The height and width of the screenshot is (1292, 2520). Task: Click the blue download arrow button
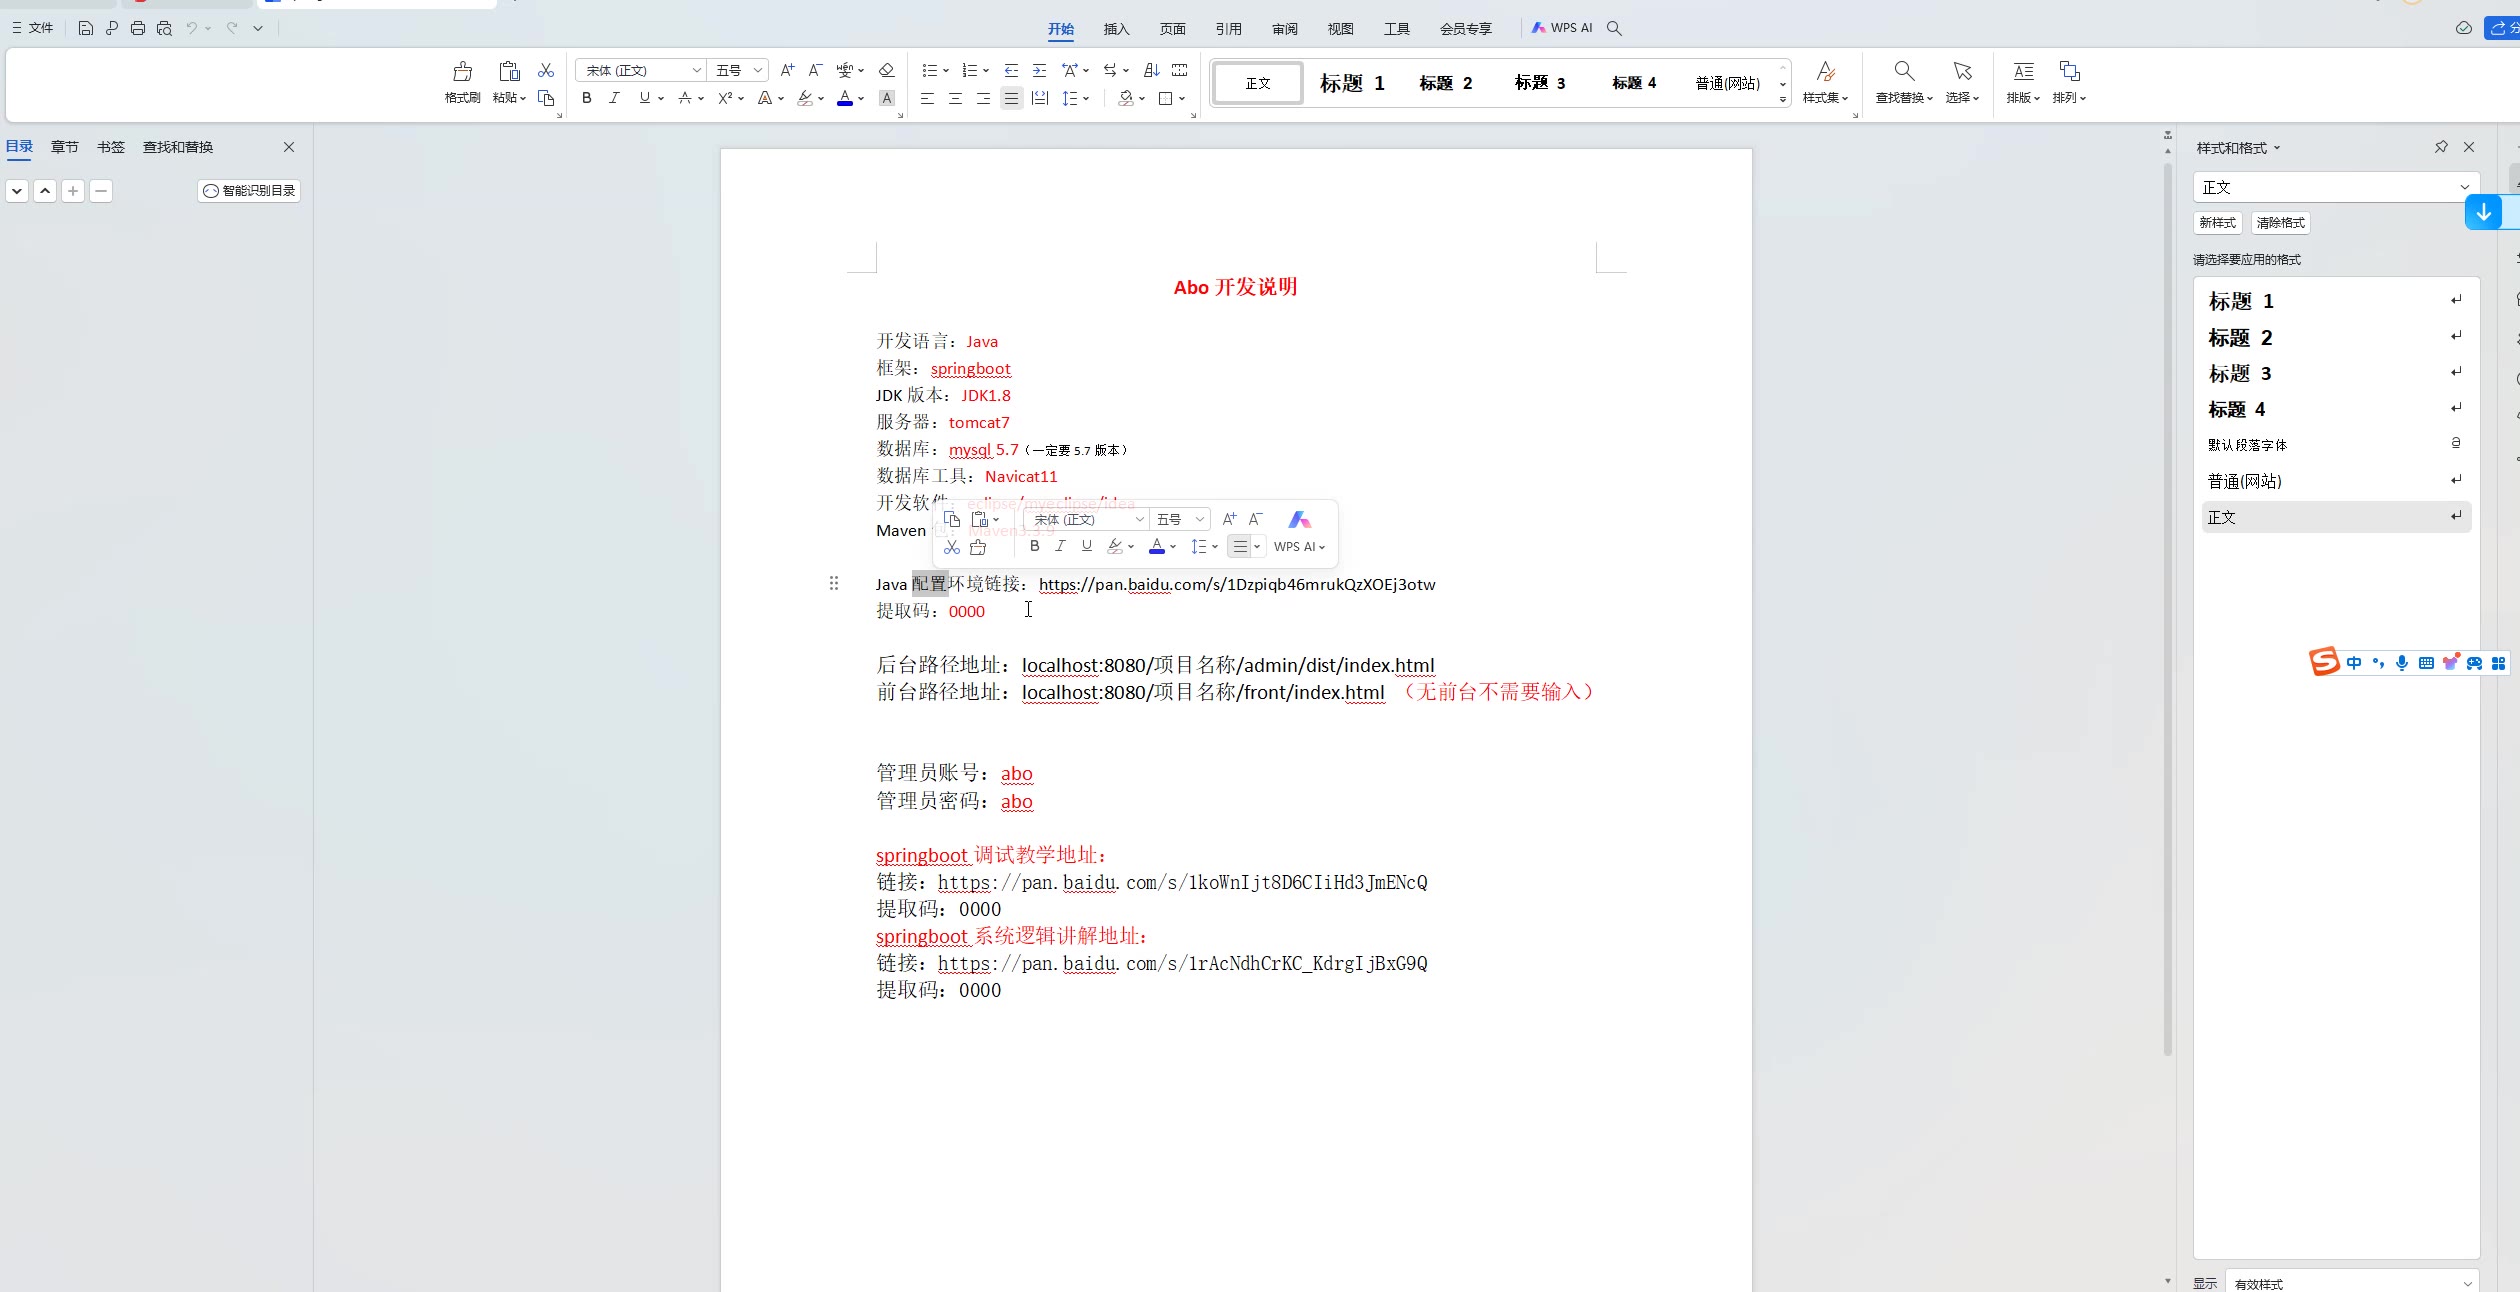click(x=2484, y=212)
